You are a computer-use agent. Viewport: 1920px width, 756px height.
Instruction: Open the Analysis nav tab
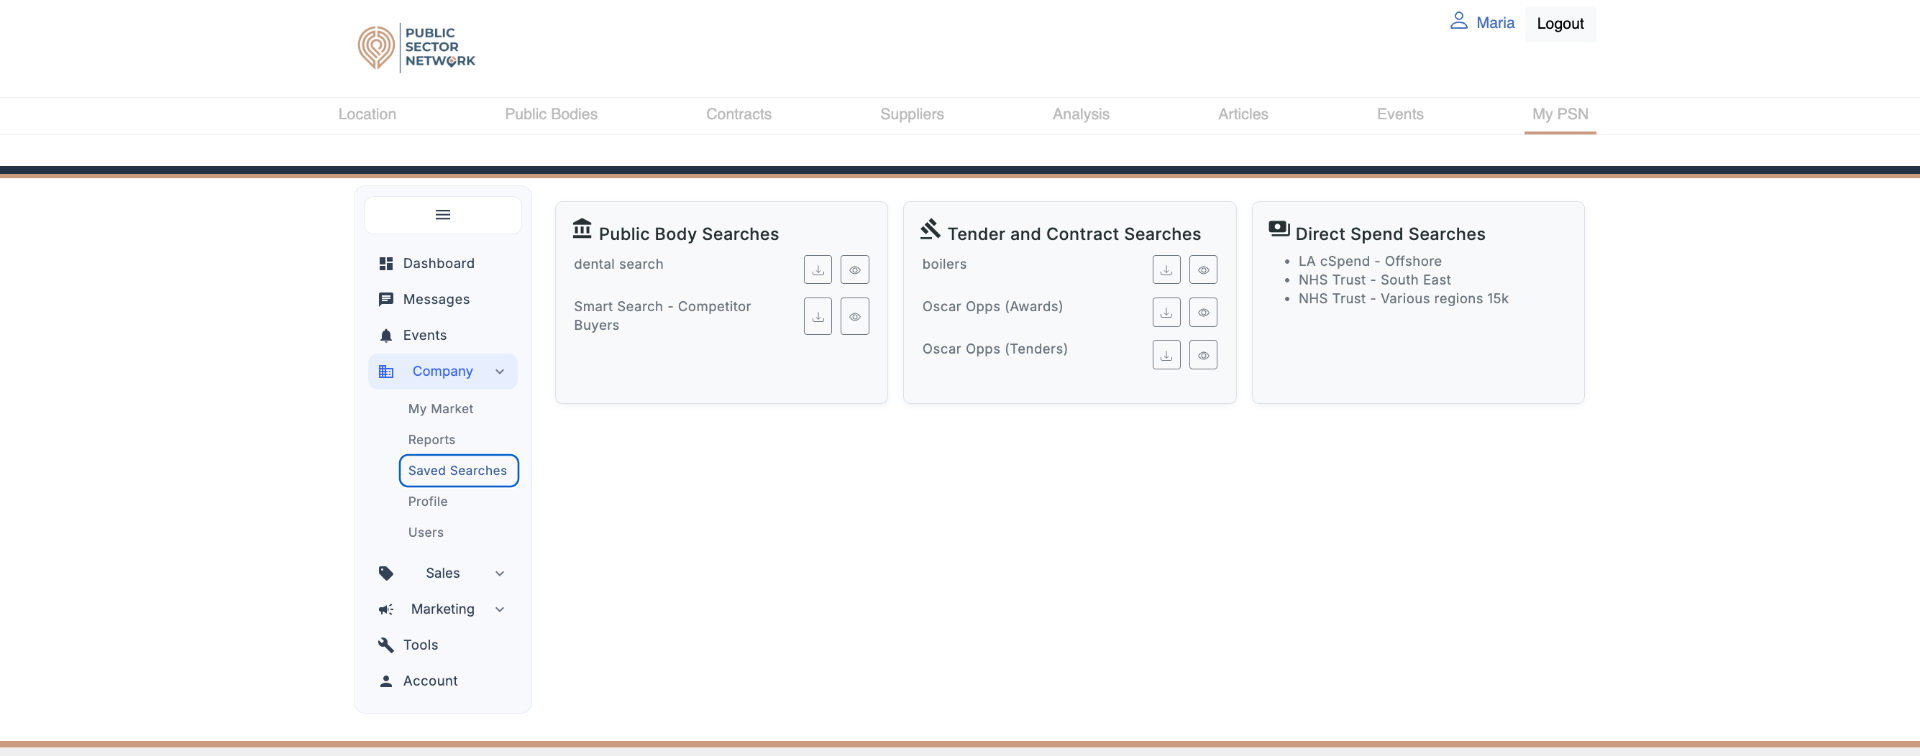point(1081,115)
